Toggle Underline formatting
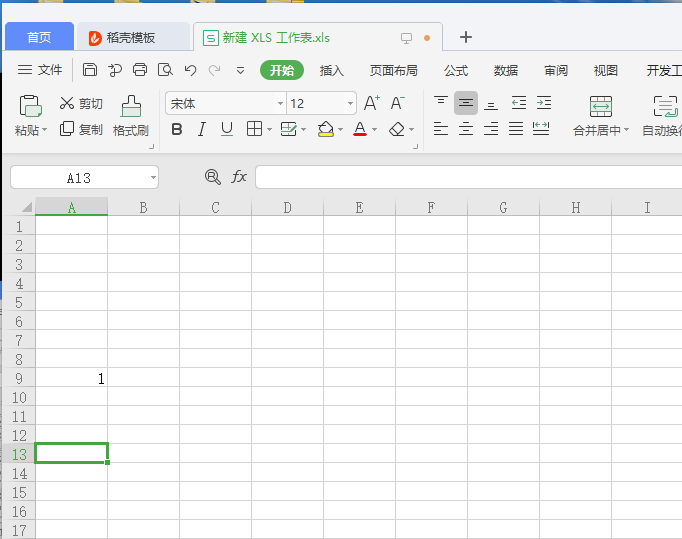 click(x=227, y=129)
